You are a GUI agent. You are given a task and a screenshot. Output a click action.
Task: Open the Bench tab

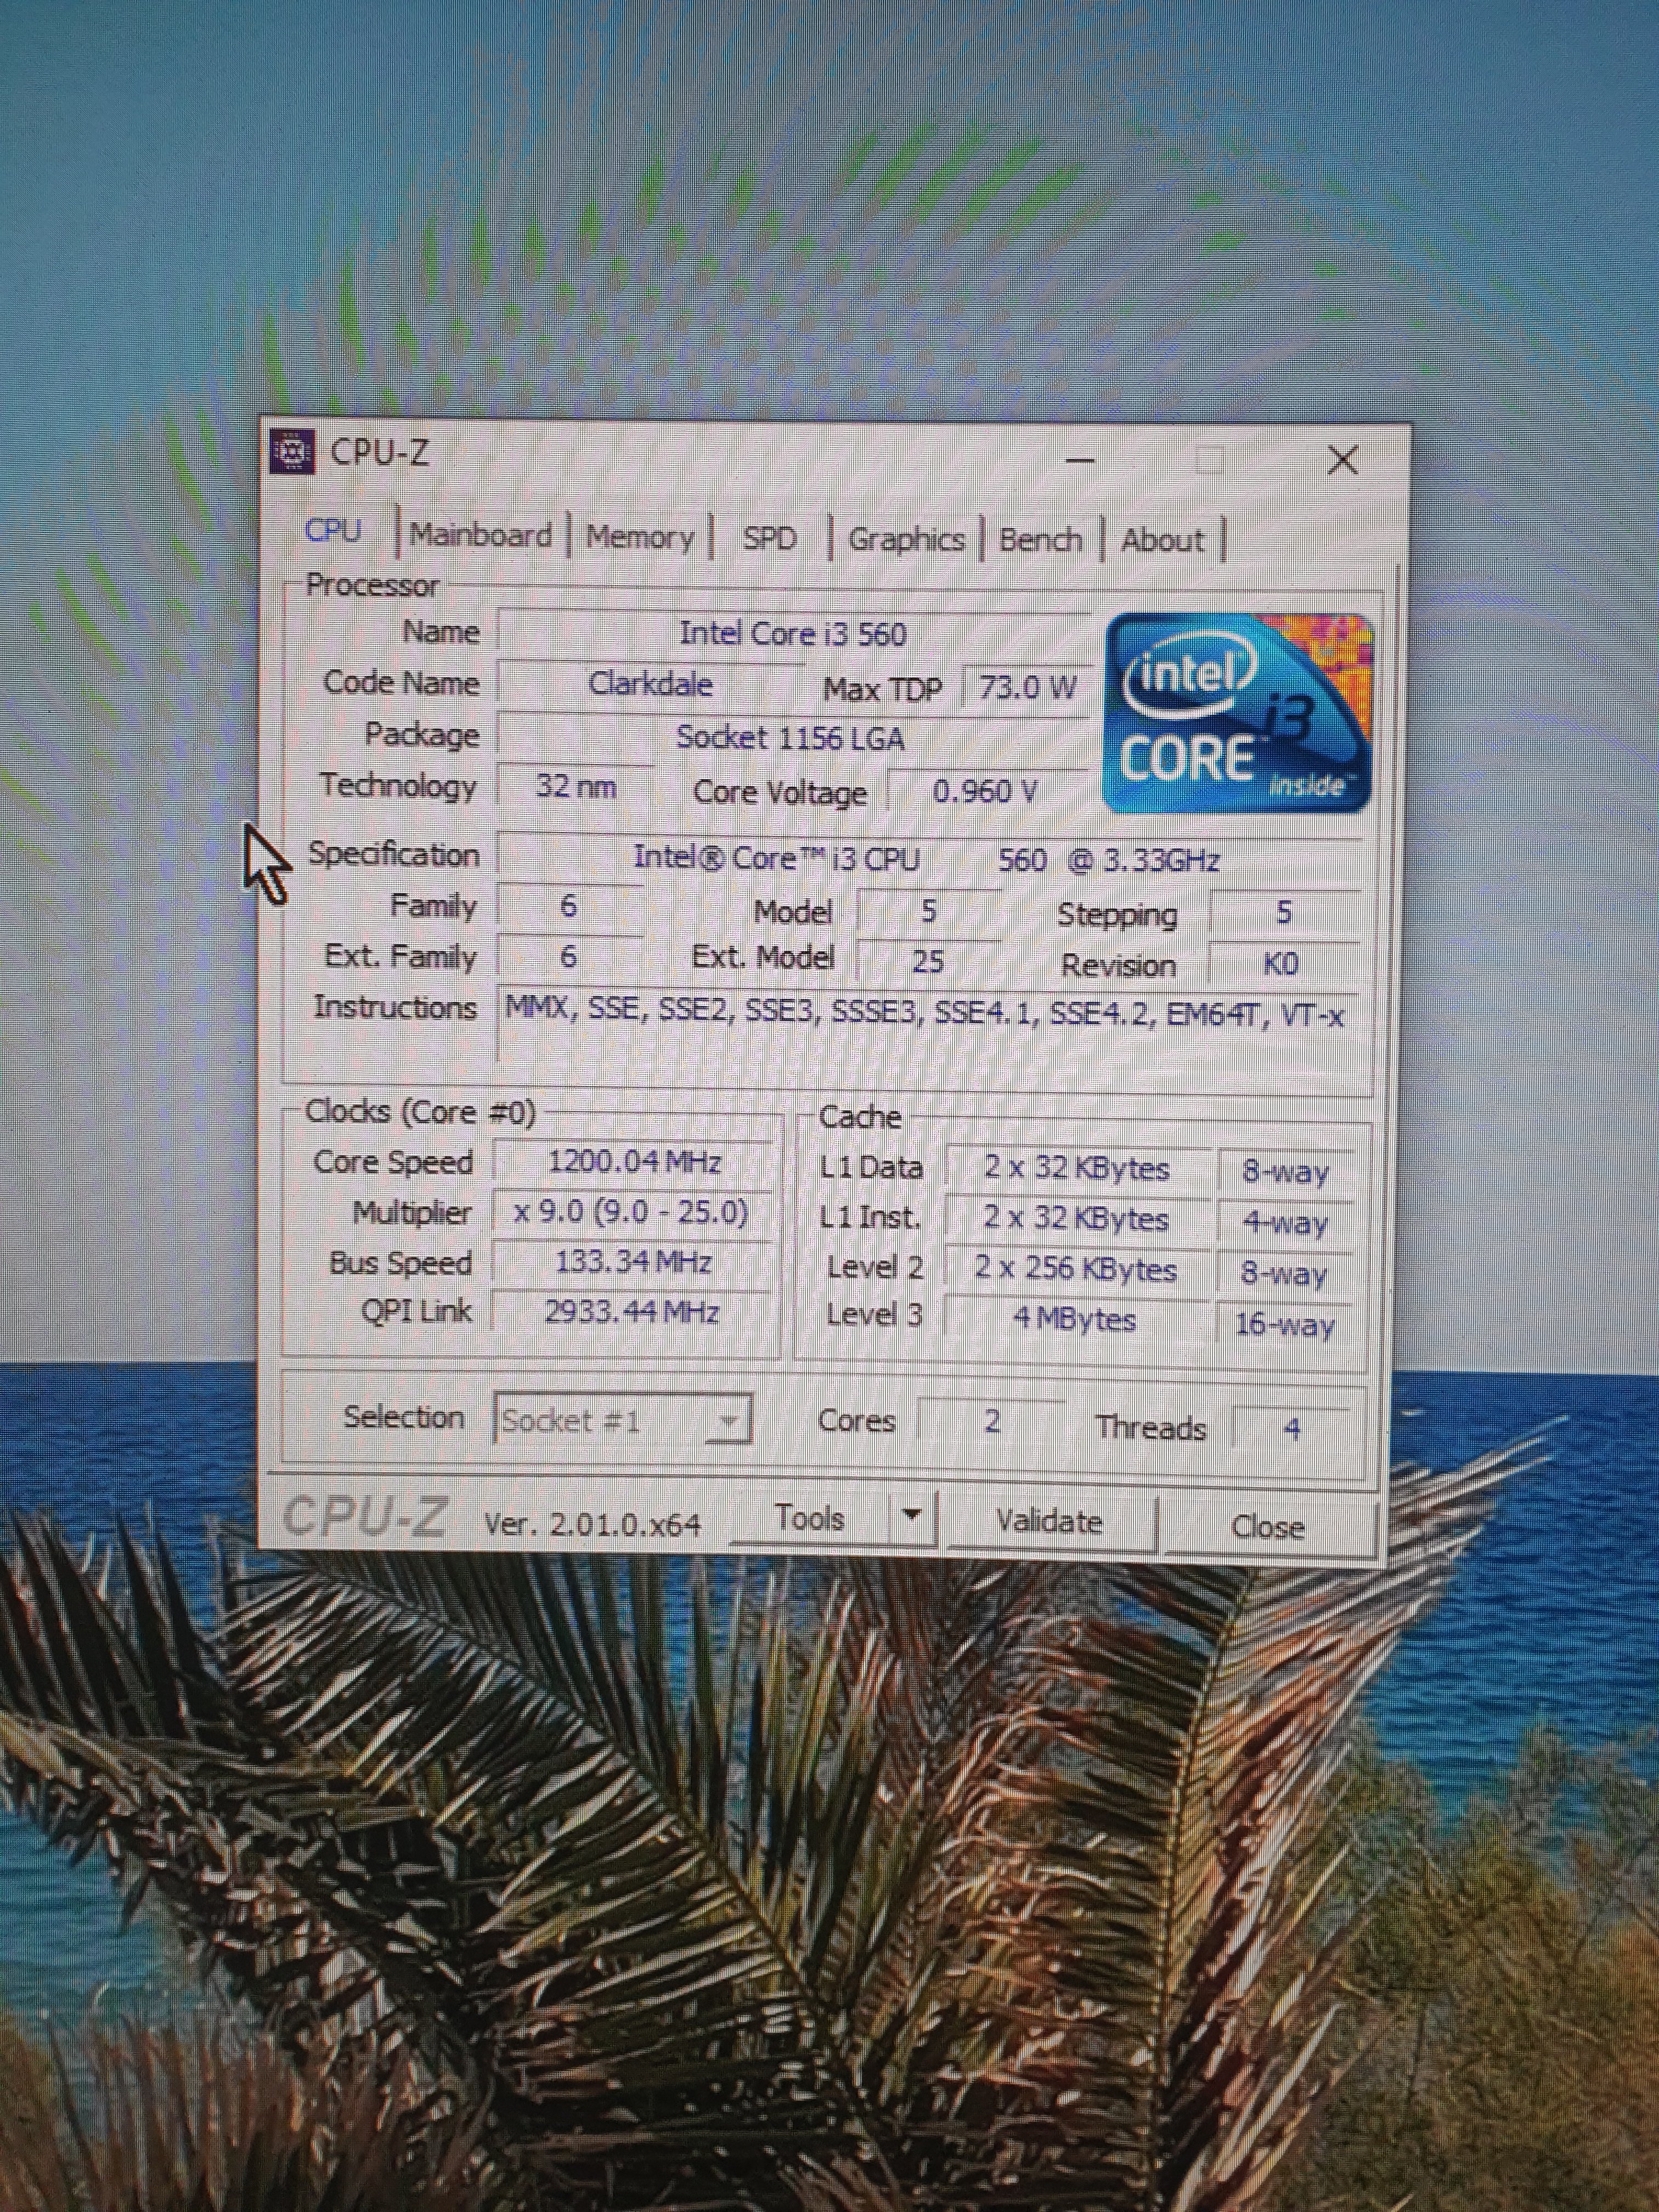coord(1040,541)
